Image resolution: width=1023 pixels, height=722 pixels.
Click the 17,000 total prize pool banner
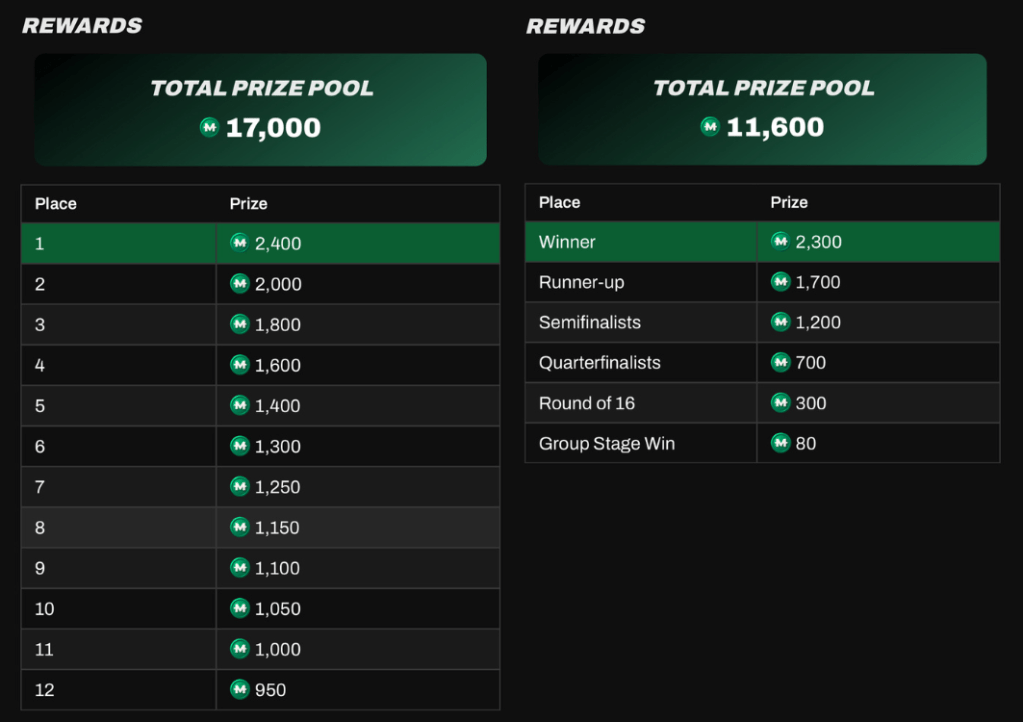261,109
